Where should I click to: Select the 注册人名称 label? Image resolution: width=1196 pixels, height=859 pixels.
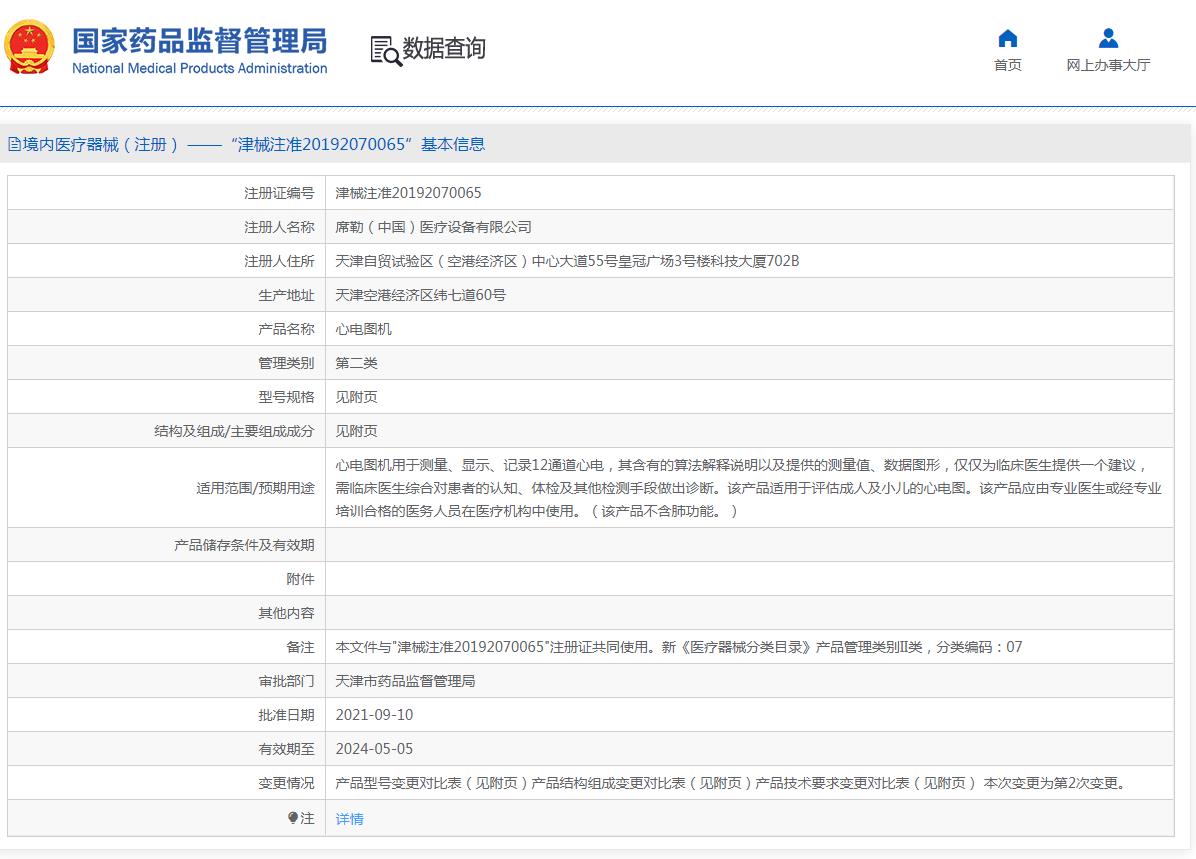[278, 227]
